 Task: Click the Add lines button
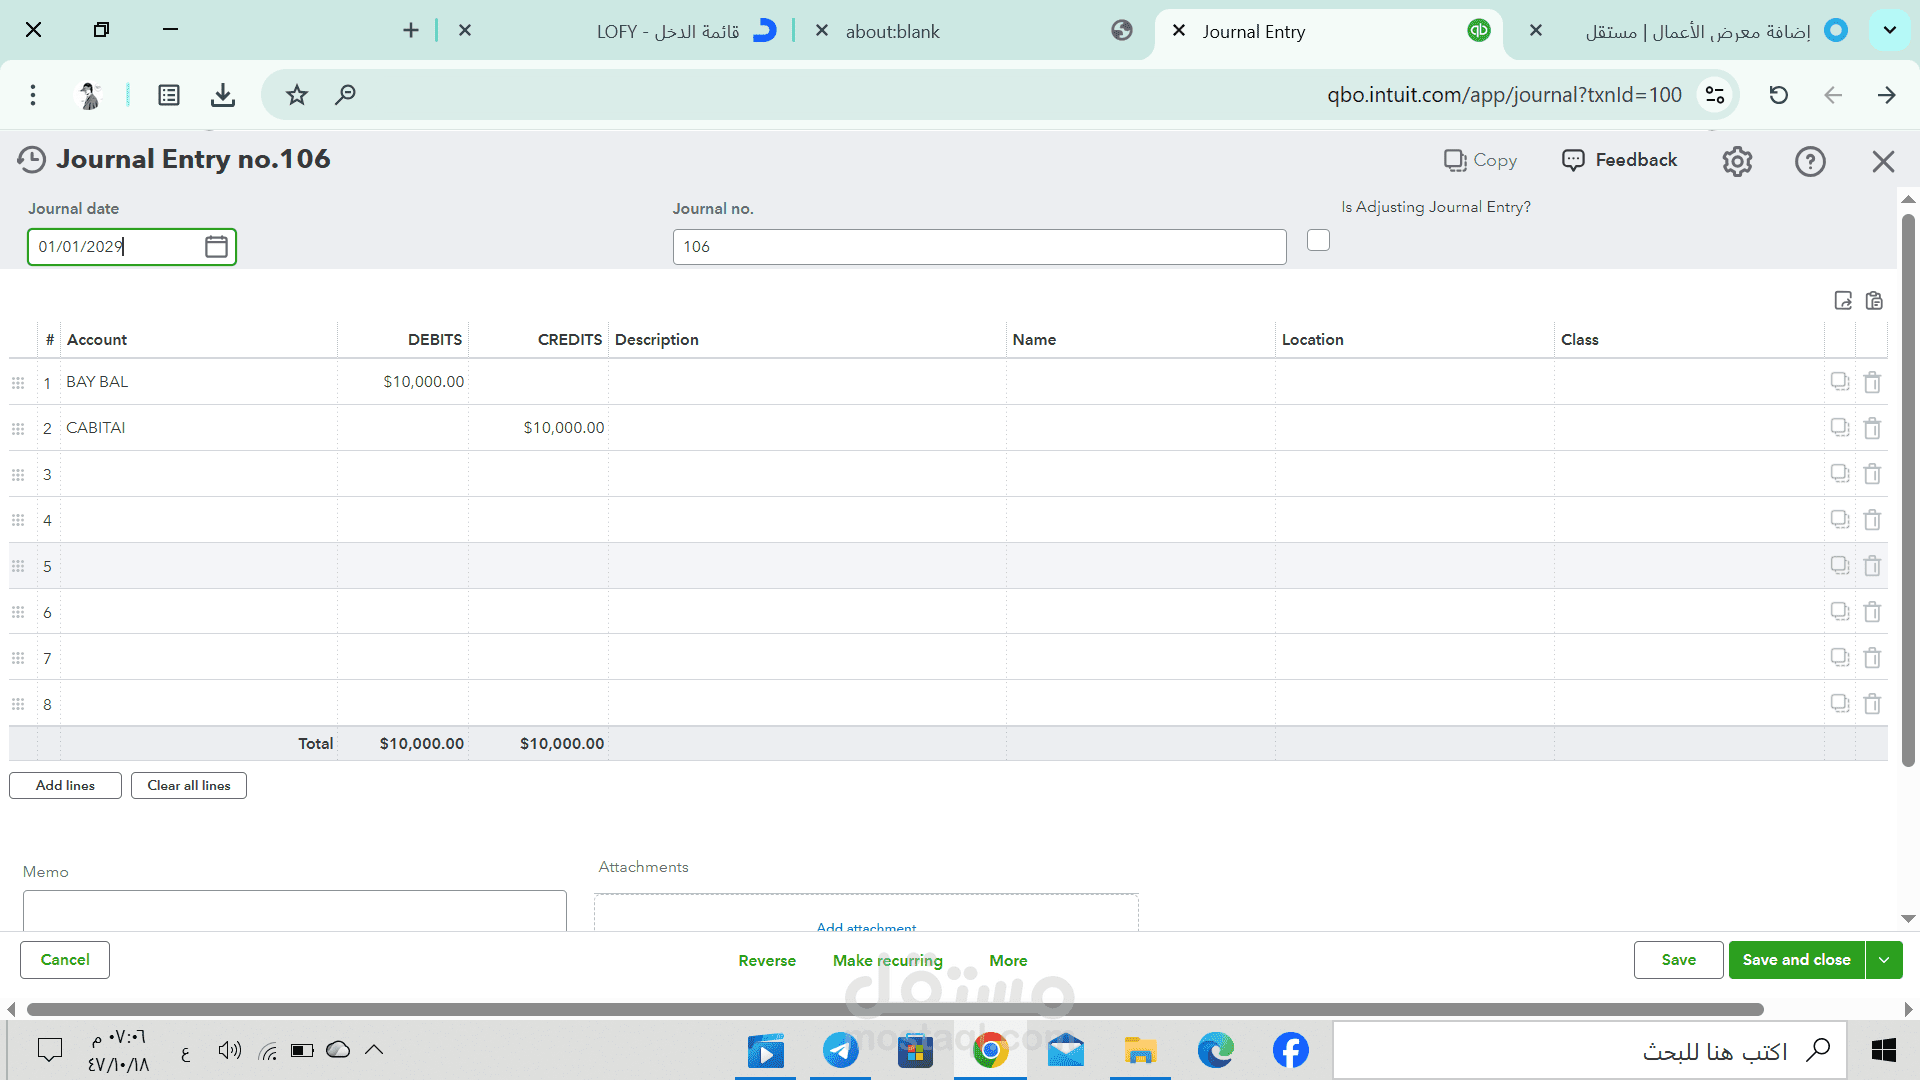[65, 785]
